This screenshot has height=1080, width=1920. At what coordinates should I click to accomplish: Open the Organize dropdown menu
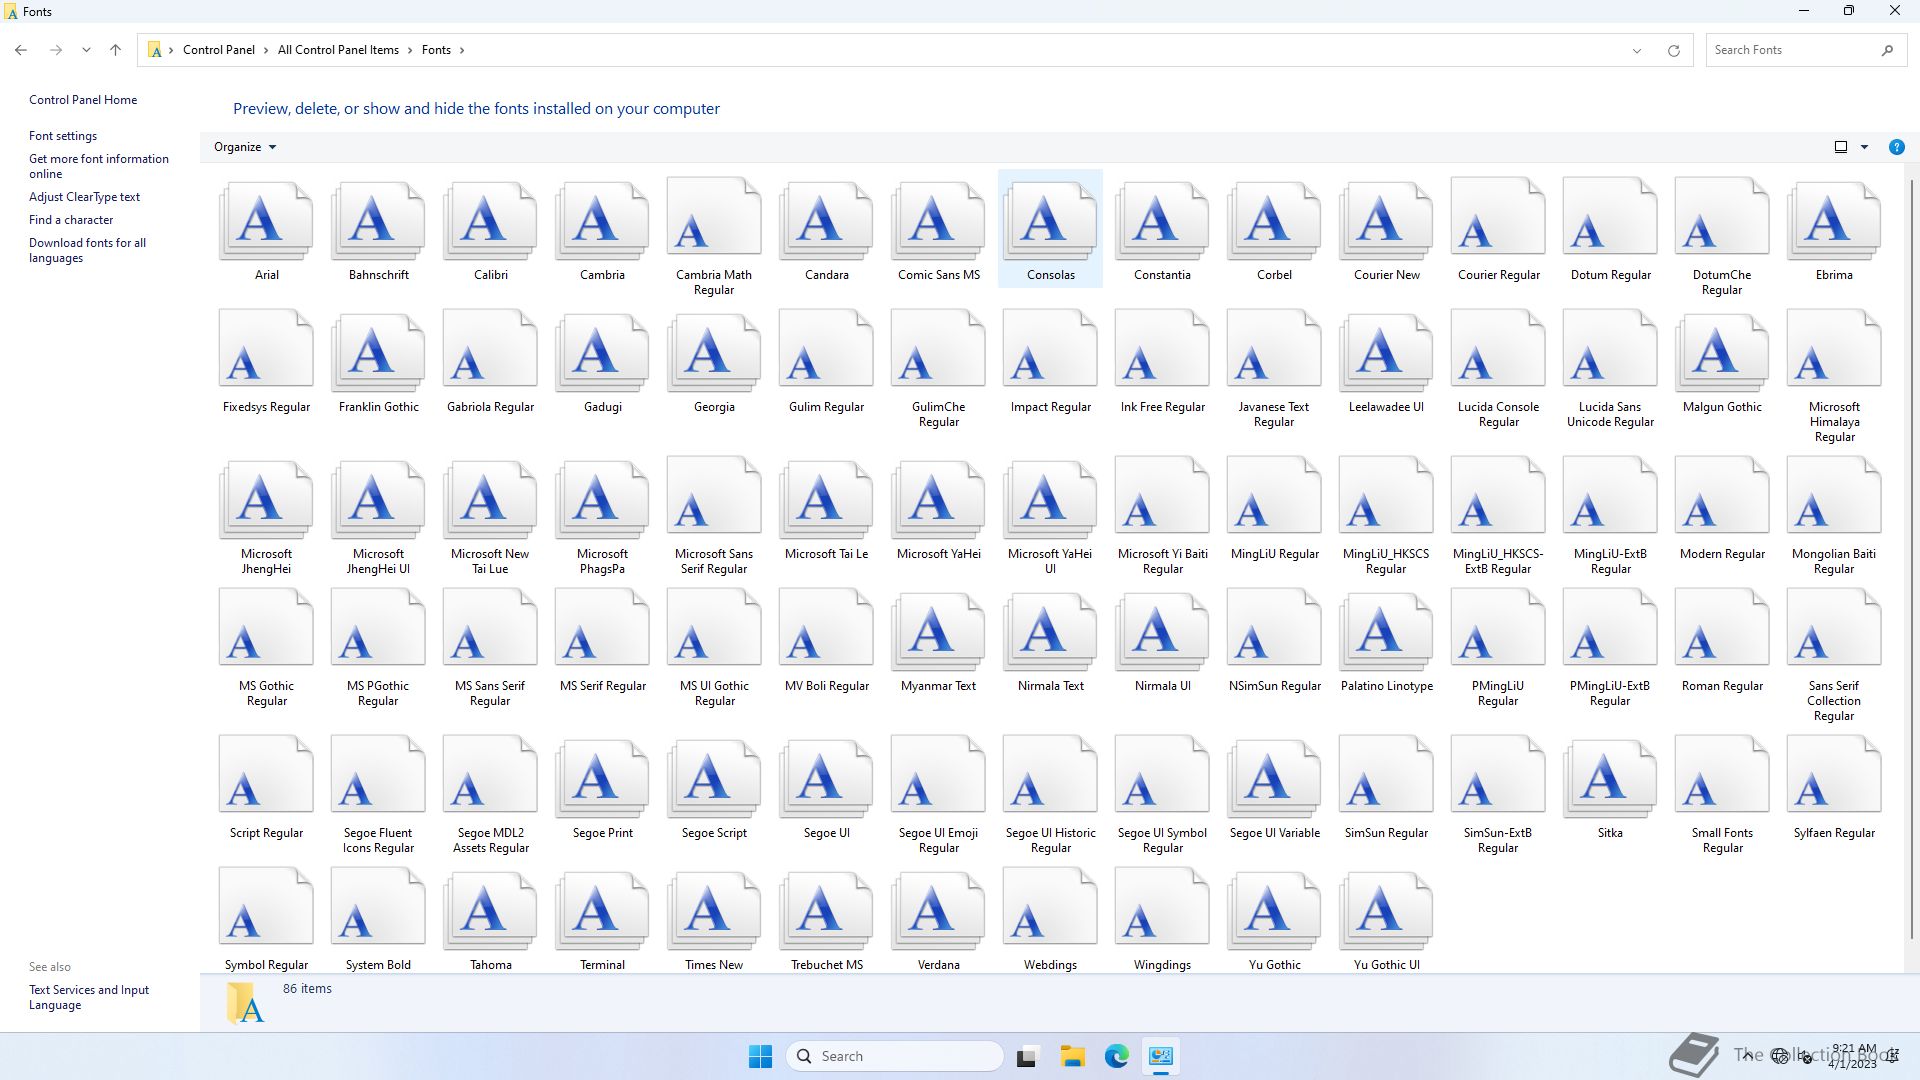click(245, 147)
